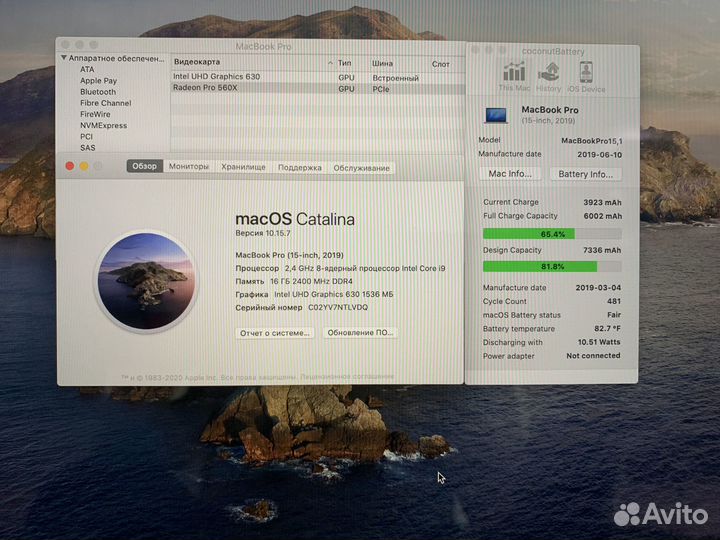Open This Mac view in coconutBattery

[x=514, y=77]
